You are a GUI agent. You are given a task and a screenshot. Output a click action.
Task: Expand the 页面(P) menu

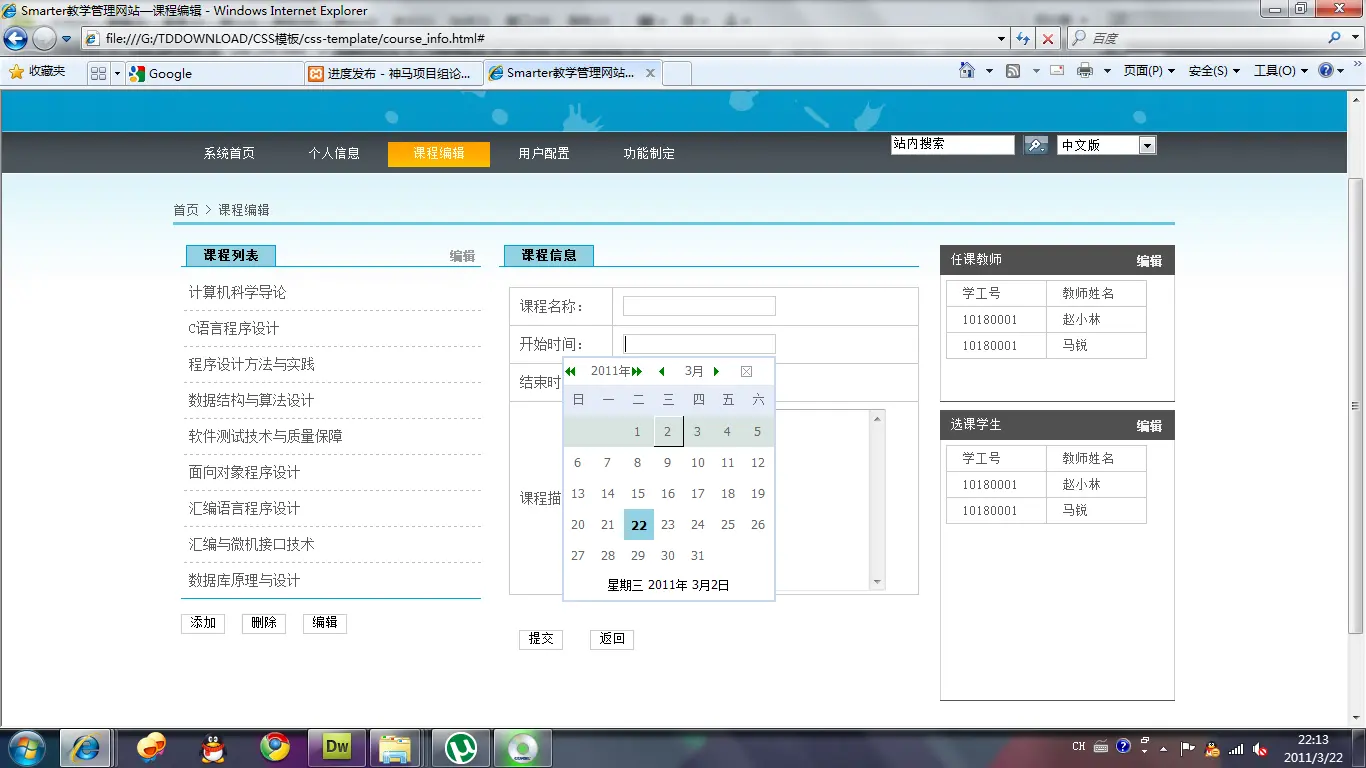pyautogui.click(x=1148, y=71)
